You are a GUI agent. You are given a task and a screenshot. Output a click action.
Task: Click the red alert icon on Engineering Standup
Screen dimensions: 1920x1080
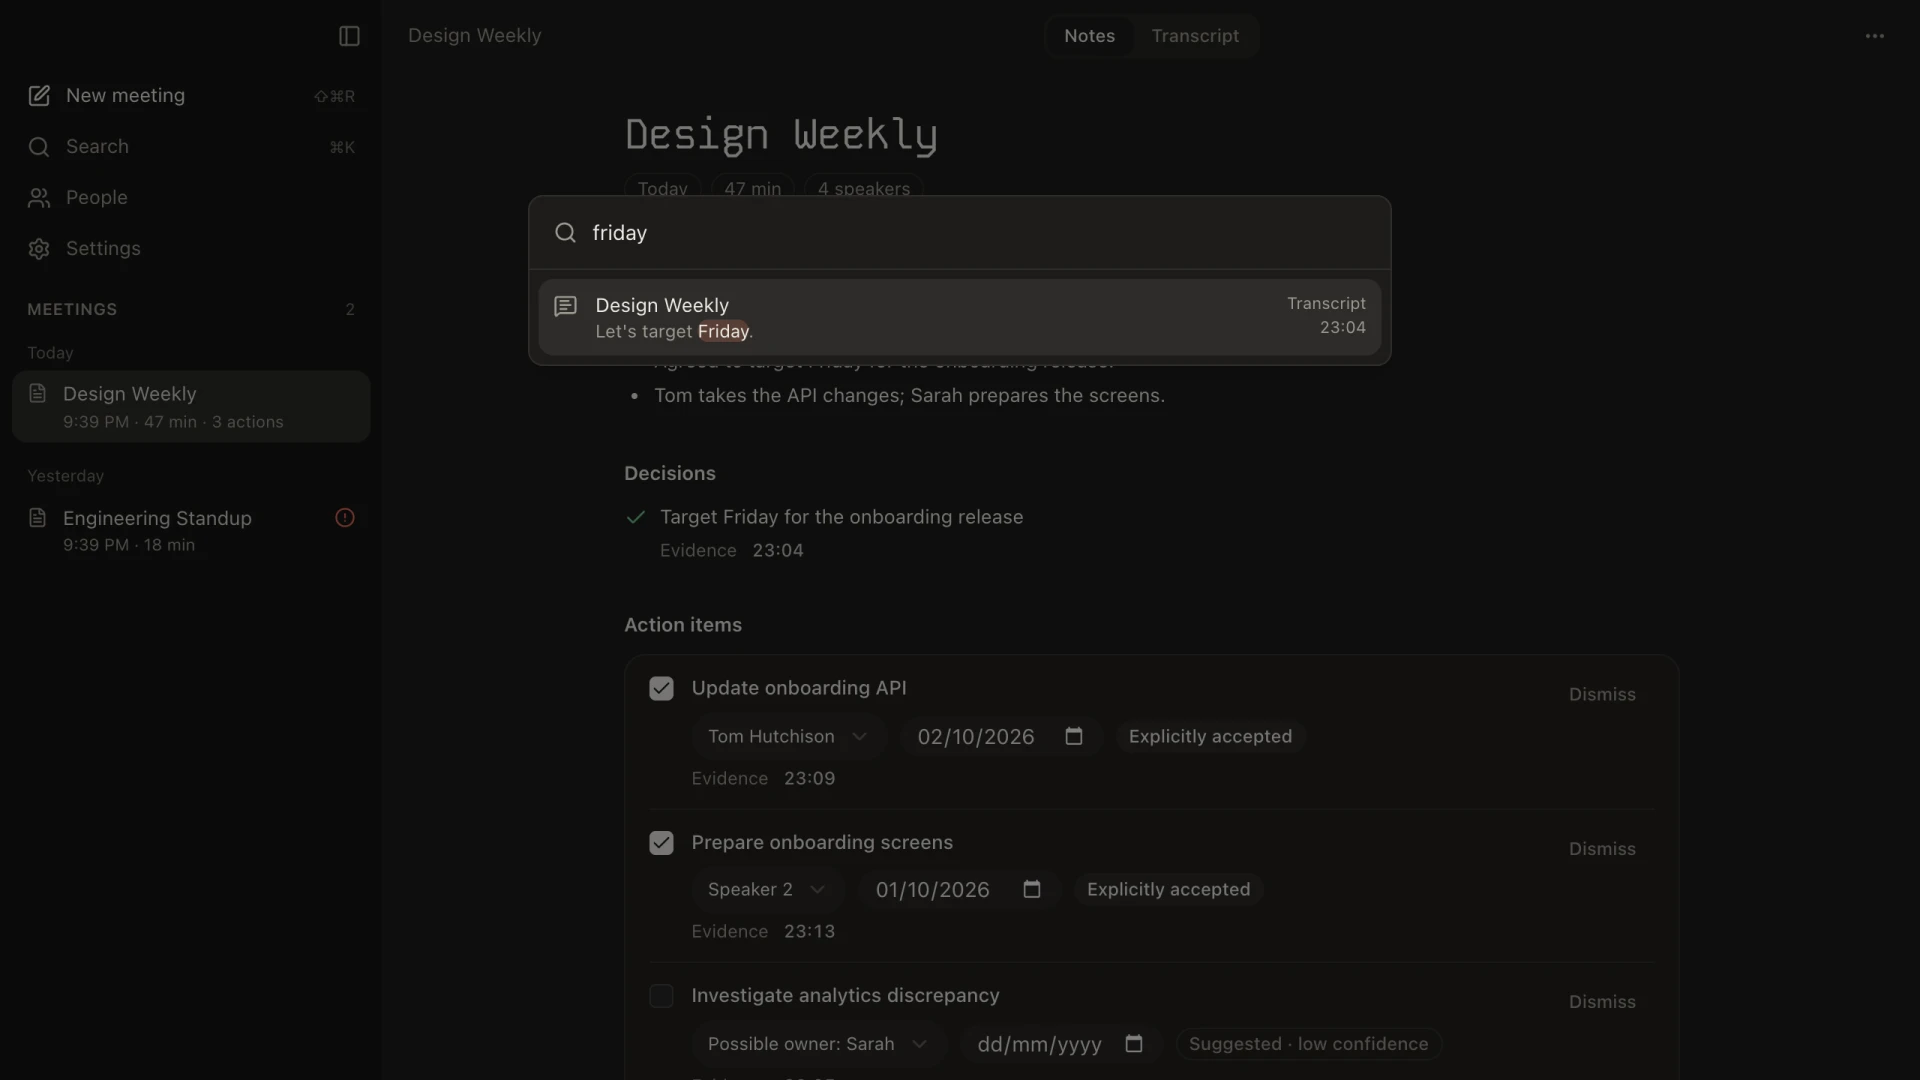coord(345,517)
